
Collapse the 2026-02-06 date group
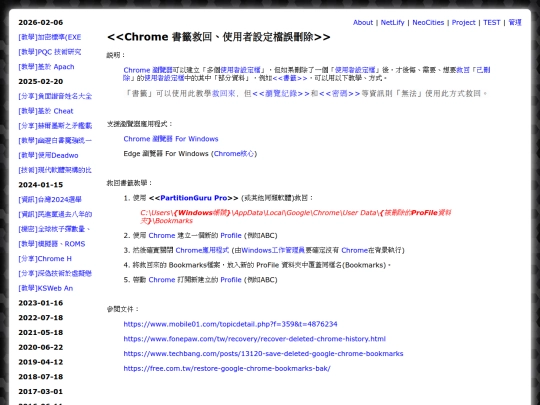point(41,22)
